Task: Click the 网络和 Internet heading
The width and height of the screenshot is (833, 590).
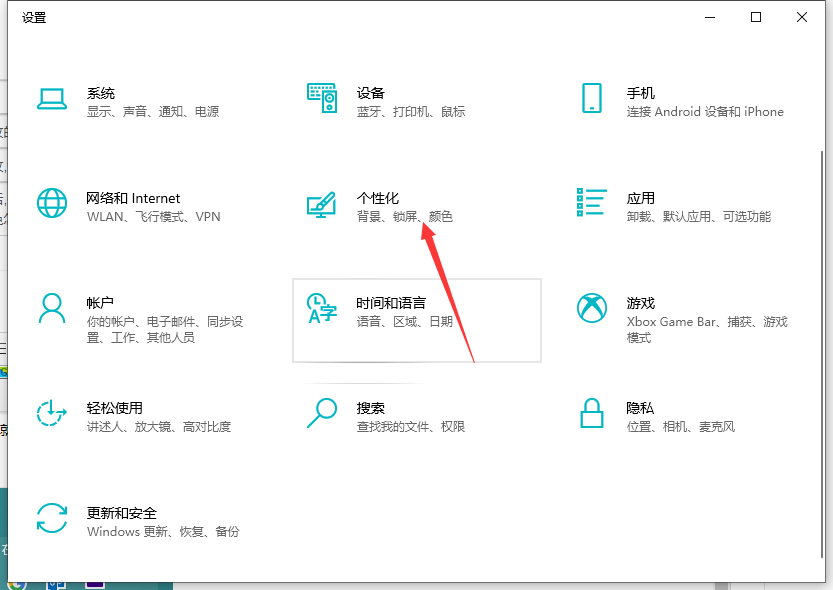Action: [x=134, y=198]
